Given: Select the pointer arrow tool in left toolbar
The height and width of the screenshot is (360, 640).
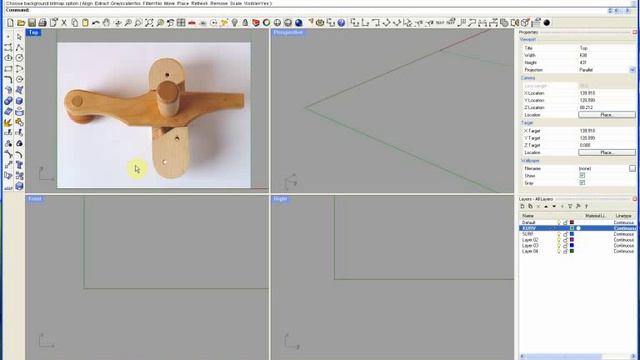Looking at the screenshot, I should (19, 37).
